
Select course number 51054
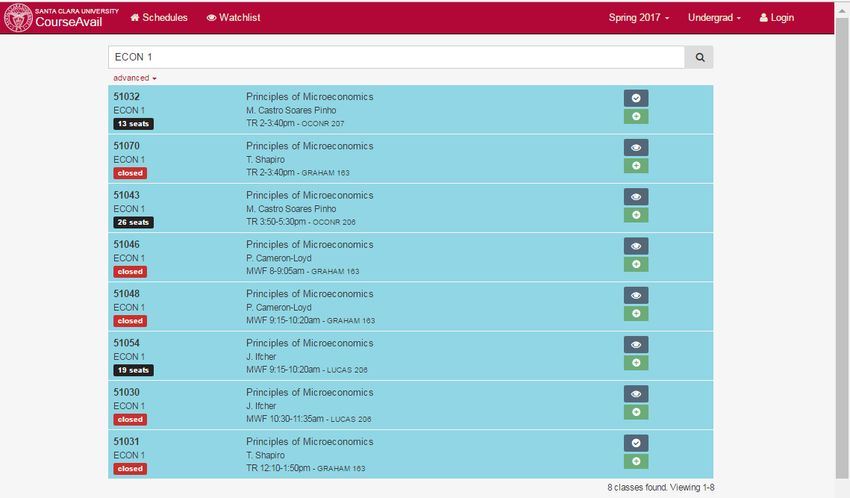tap(126, 343)
